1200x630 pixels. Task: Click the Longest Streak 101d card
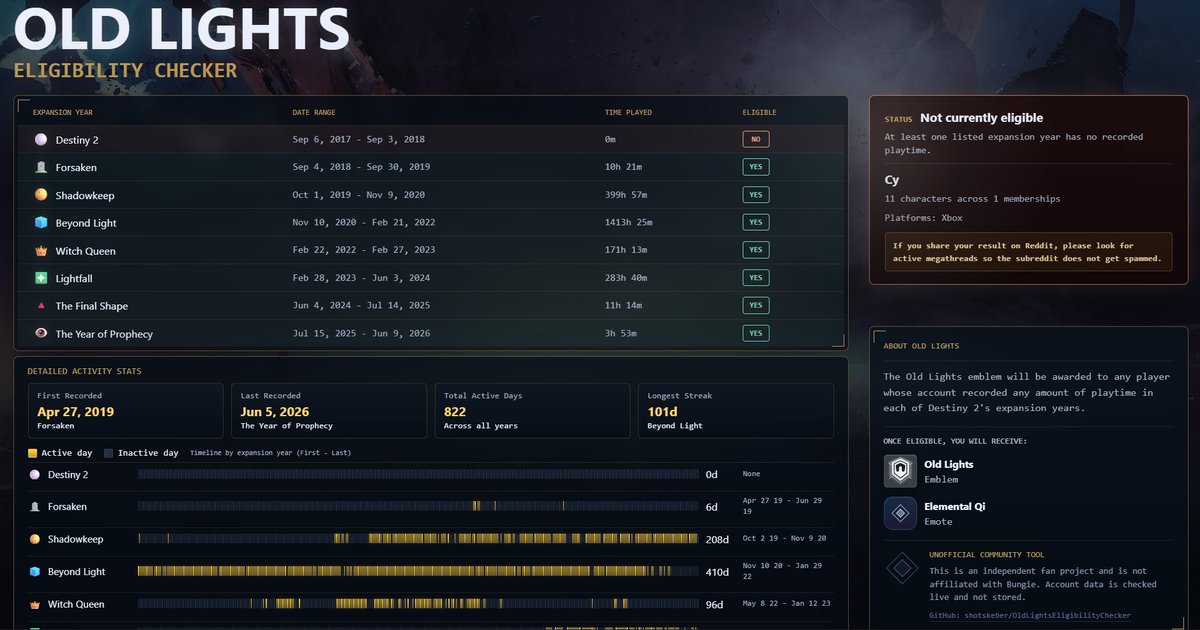[736, 410]
